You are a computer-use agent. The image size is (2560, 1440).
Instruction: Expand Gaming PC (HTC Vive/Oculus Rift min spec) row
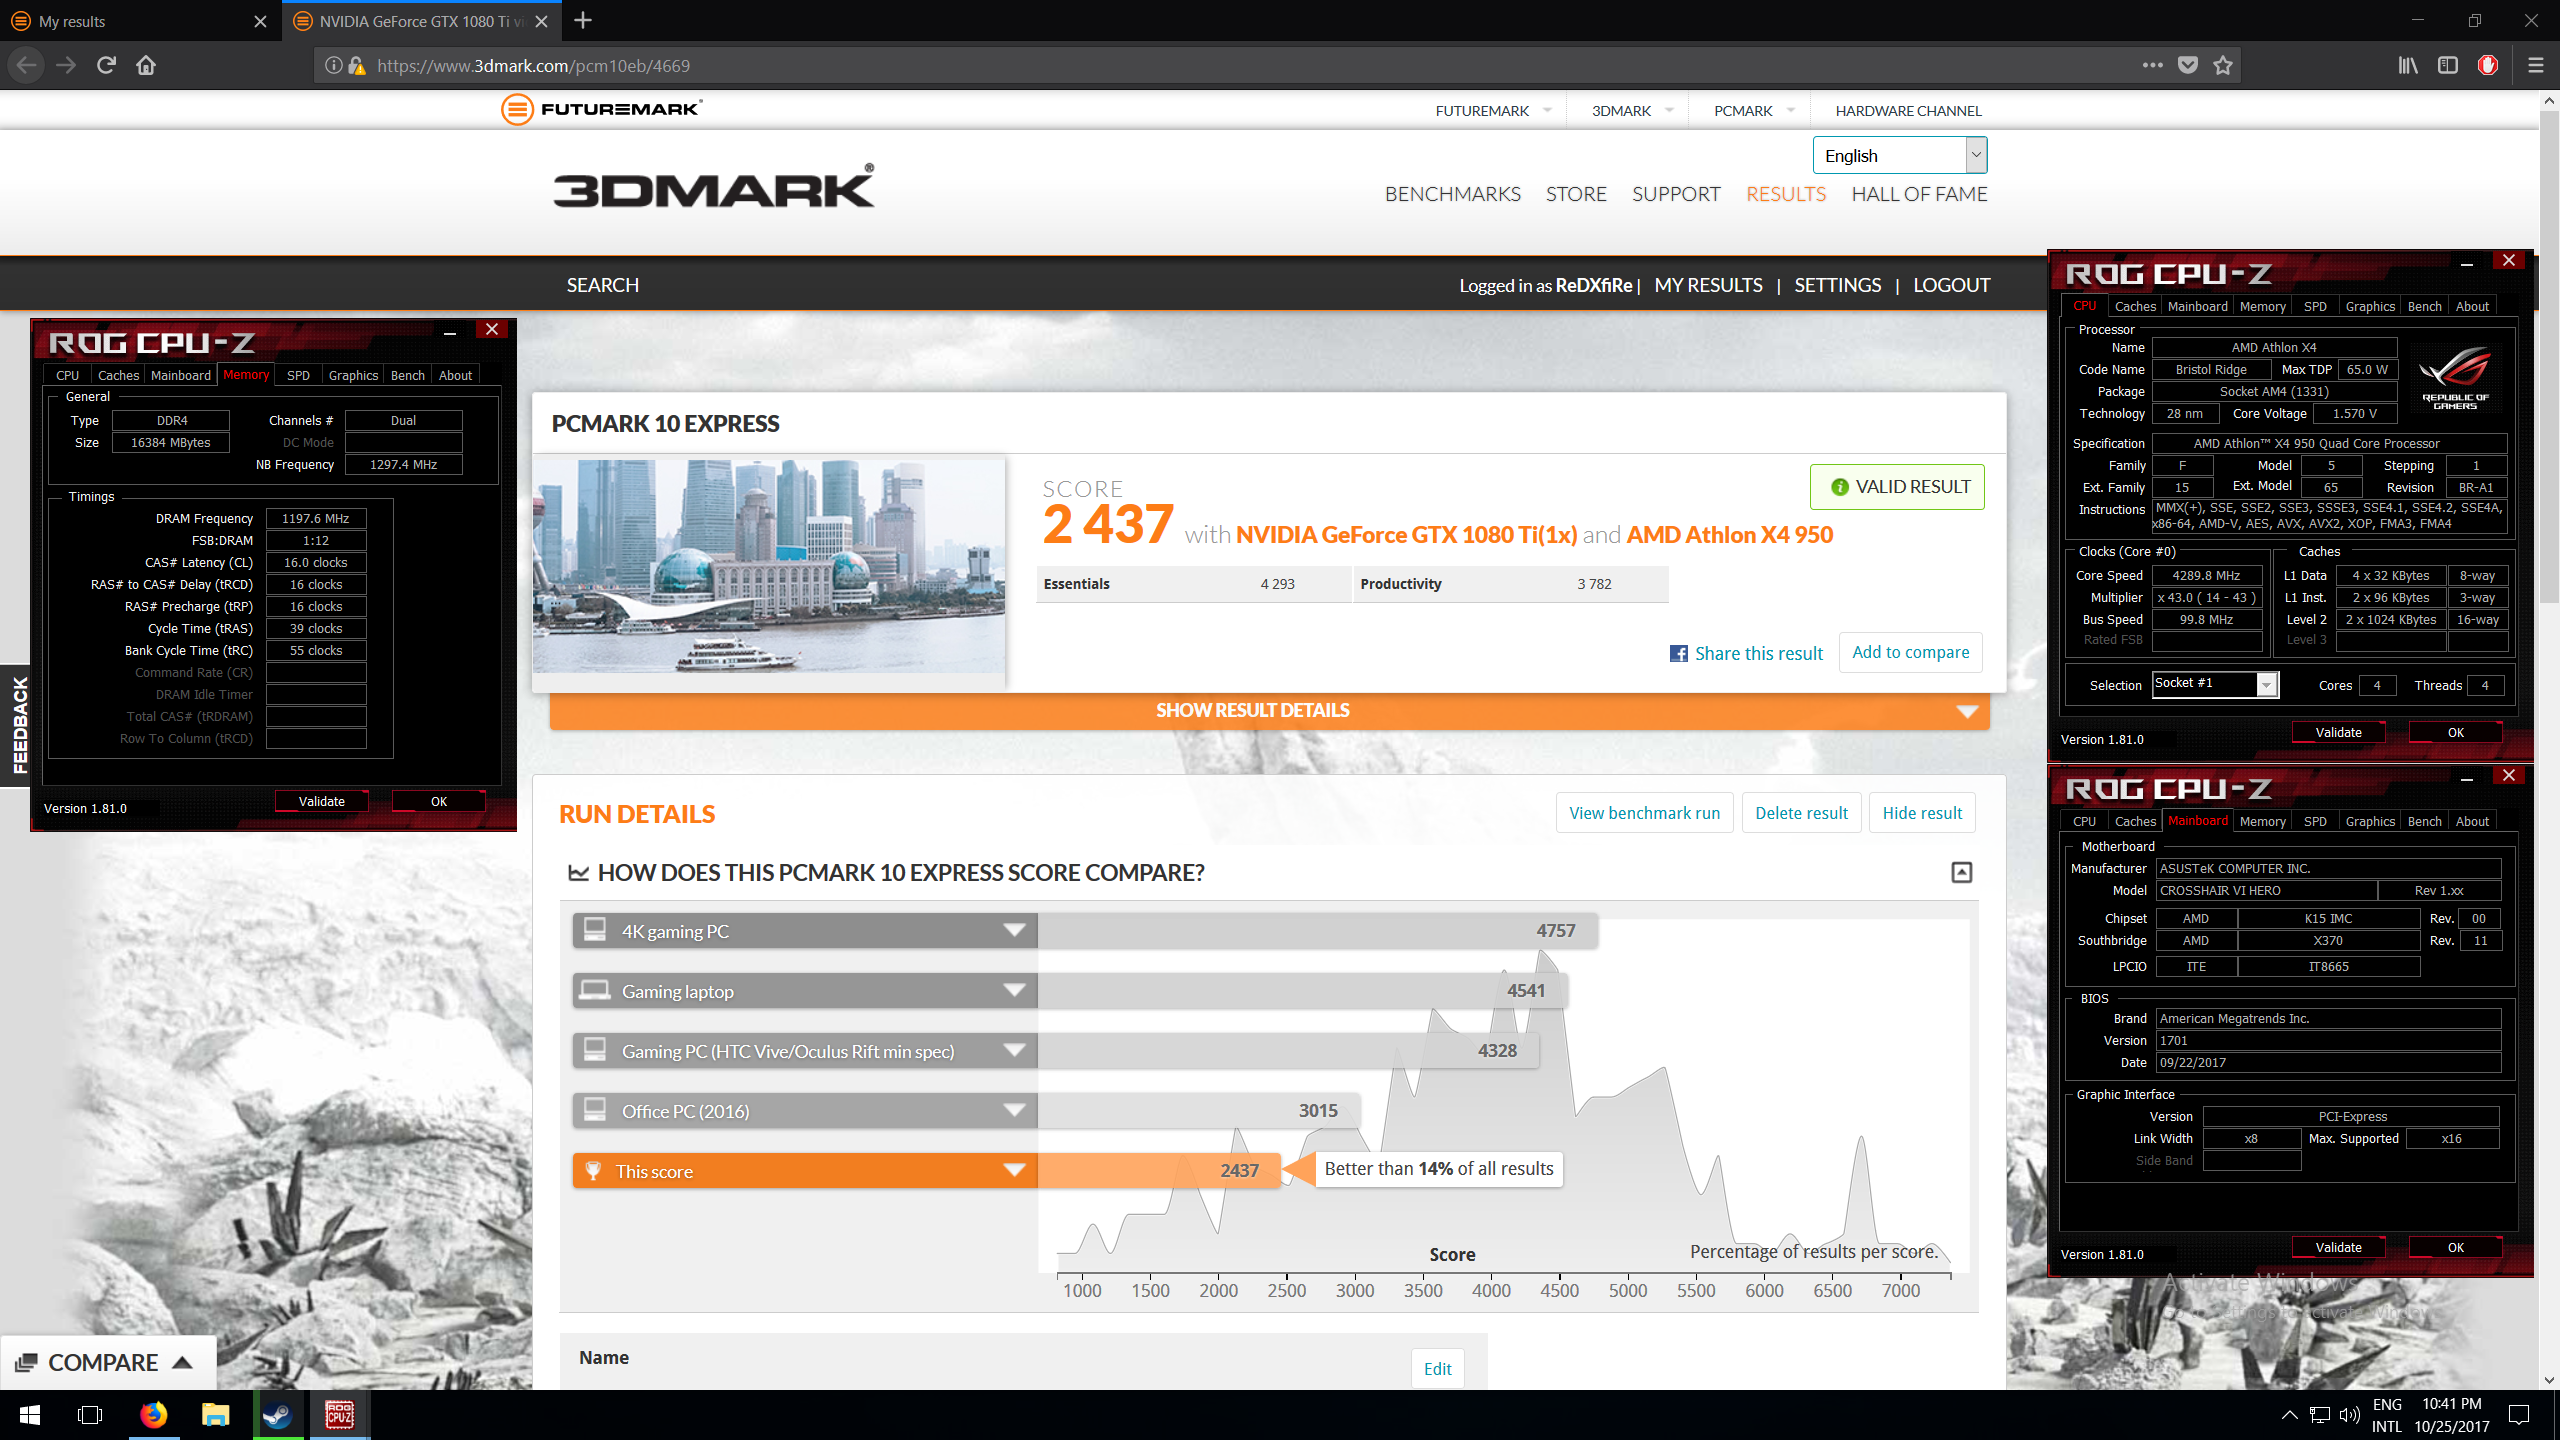click(x=1014, y=1051)
